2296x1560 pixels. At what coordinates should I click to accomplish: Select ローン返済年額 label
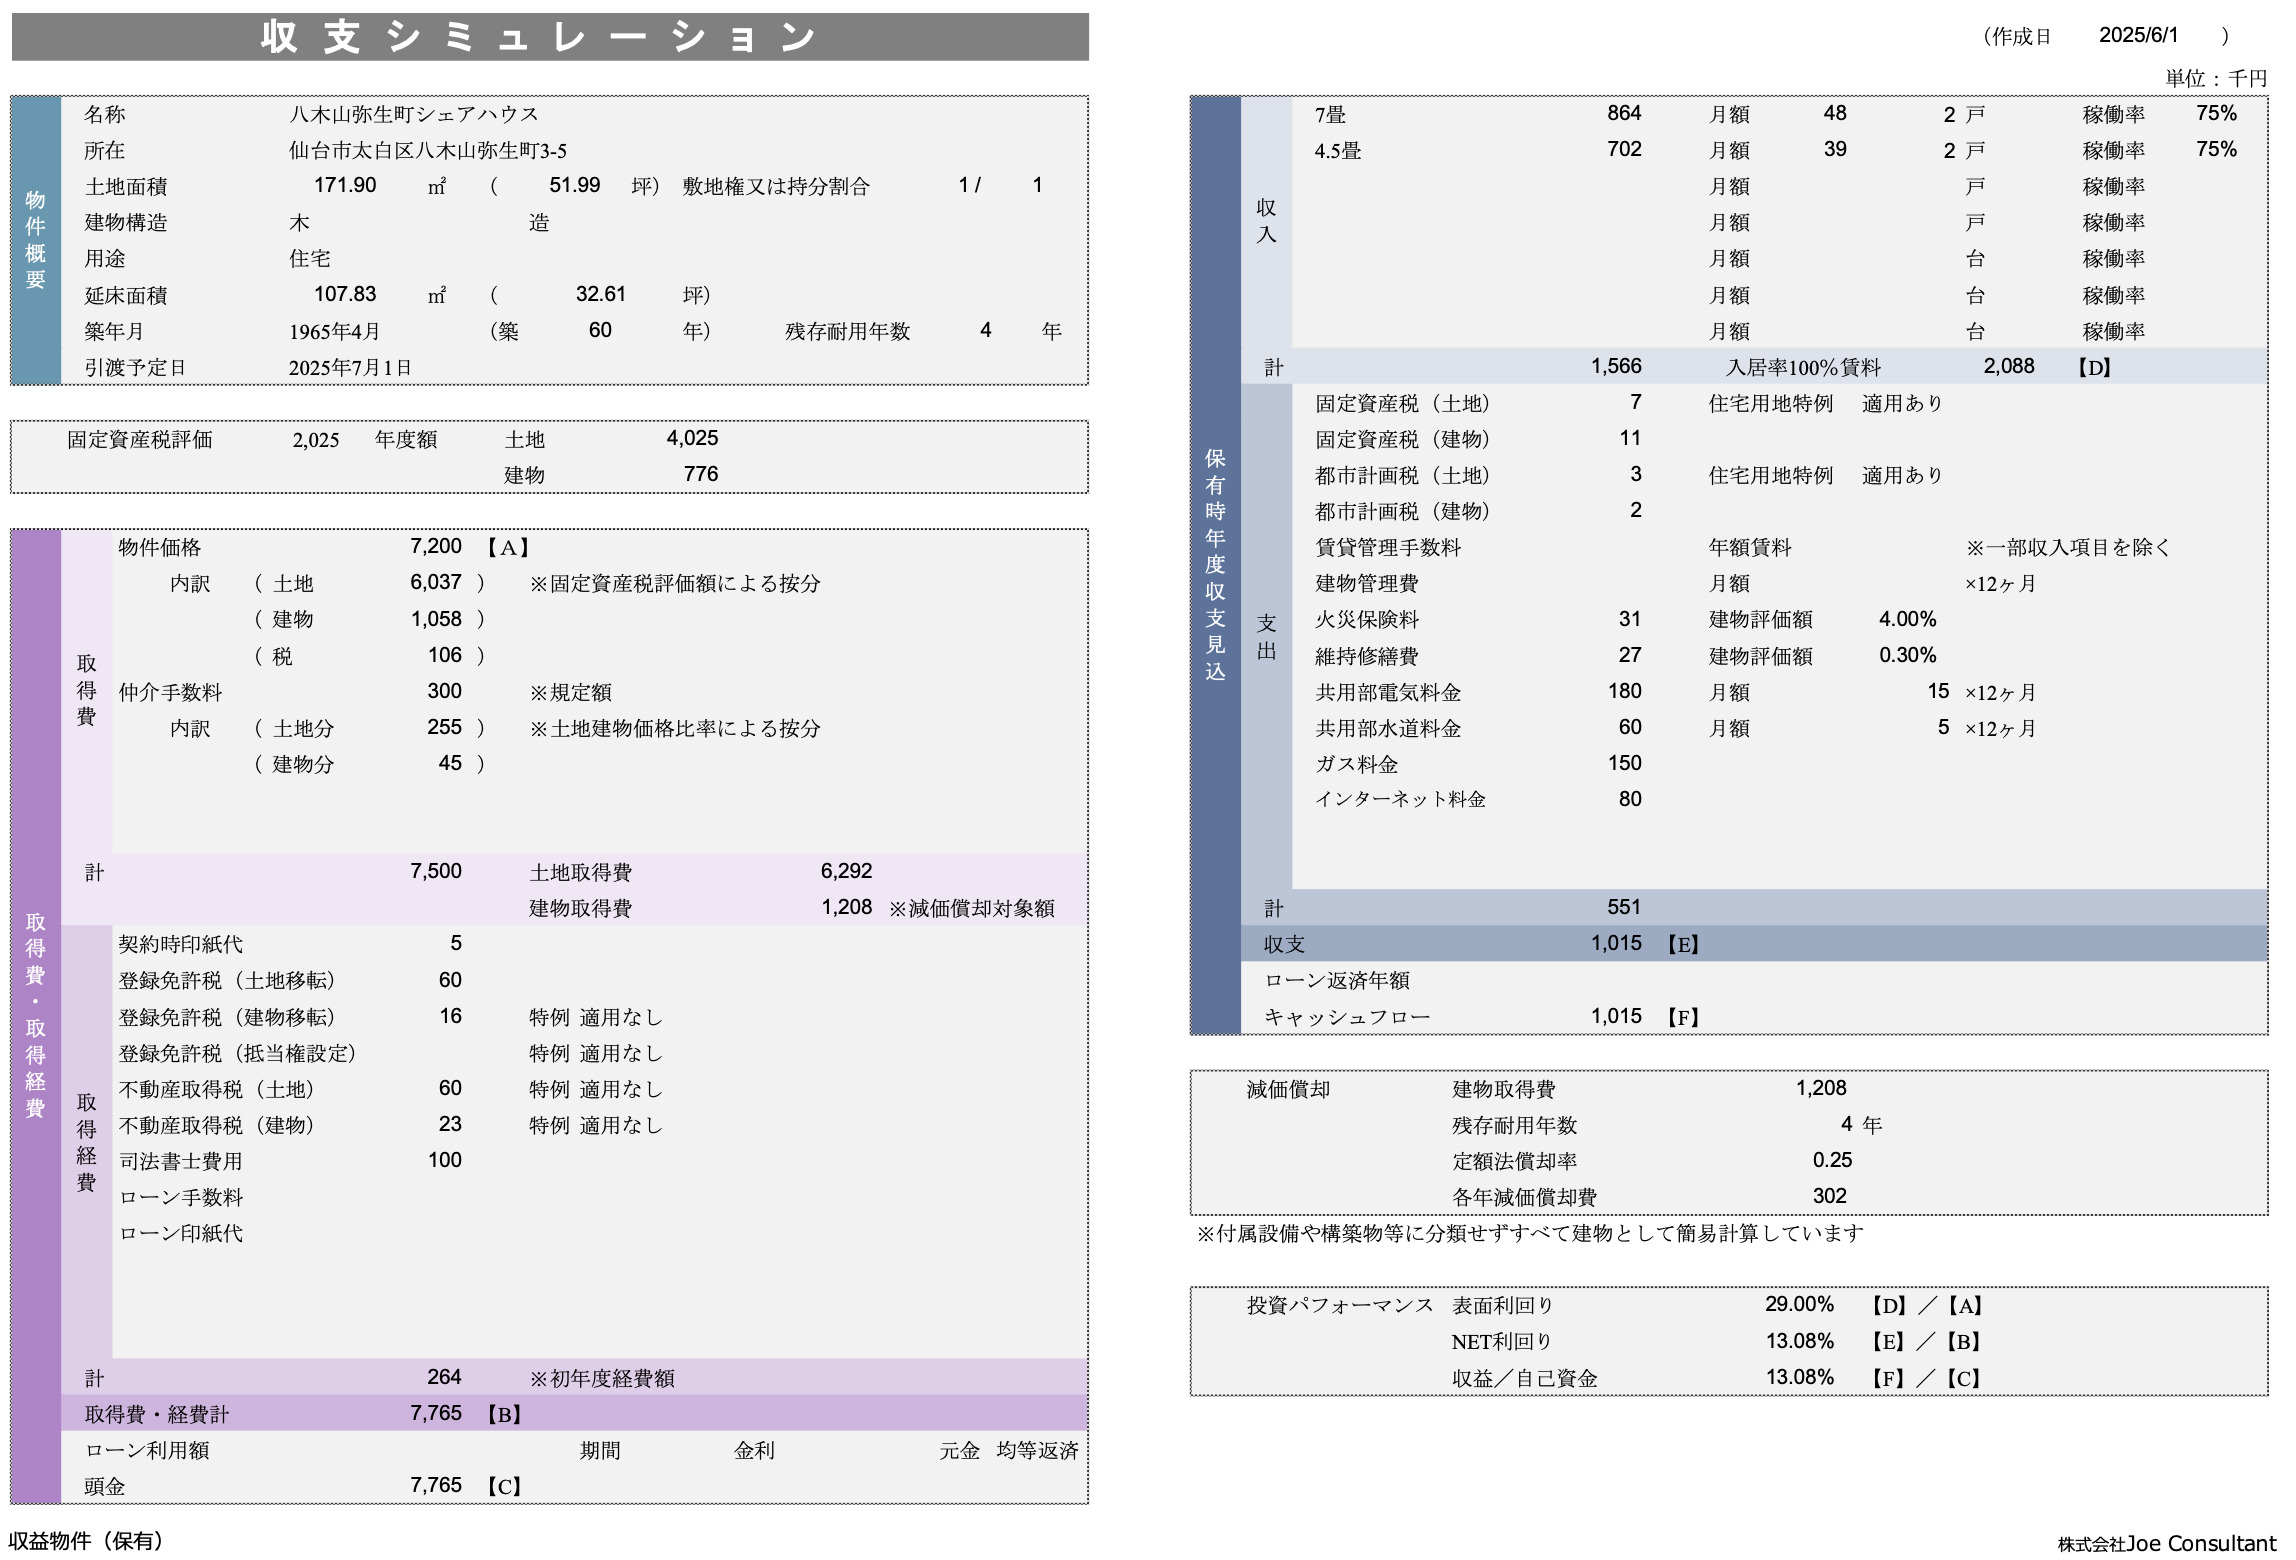(x=1337, y=980)
